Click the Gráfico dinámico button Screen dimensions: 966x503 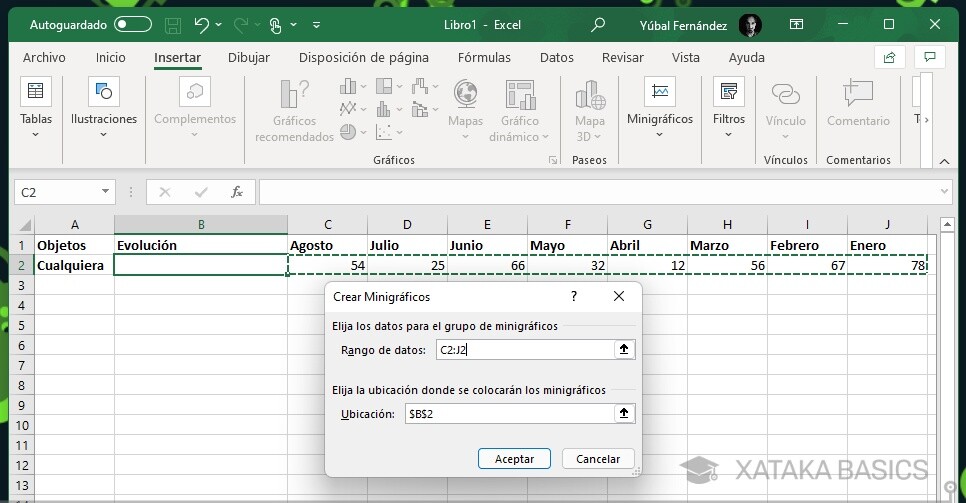tap(519, 111)
